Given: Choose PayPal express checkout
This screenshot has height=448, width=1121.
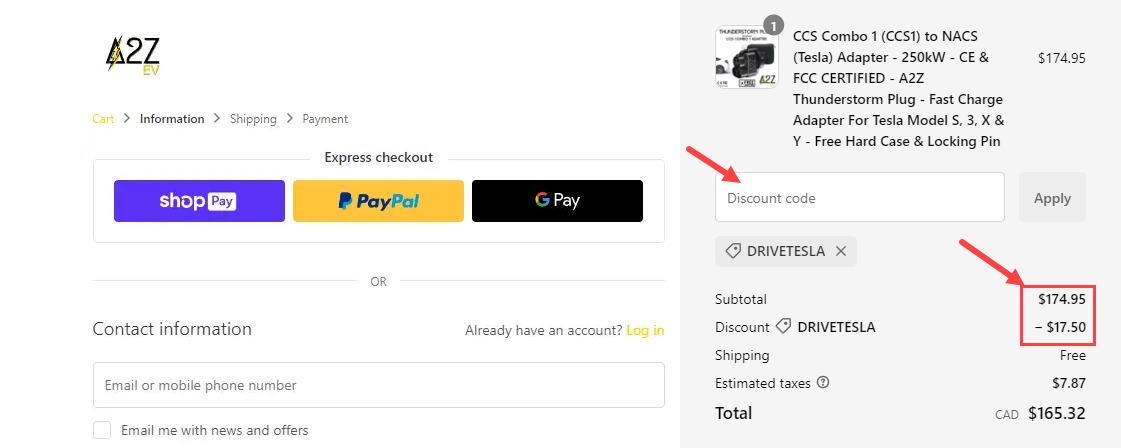Looking at the screenshot, I should point(378,201).
